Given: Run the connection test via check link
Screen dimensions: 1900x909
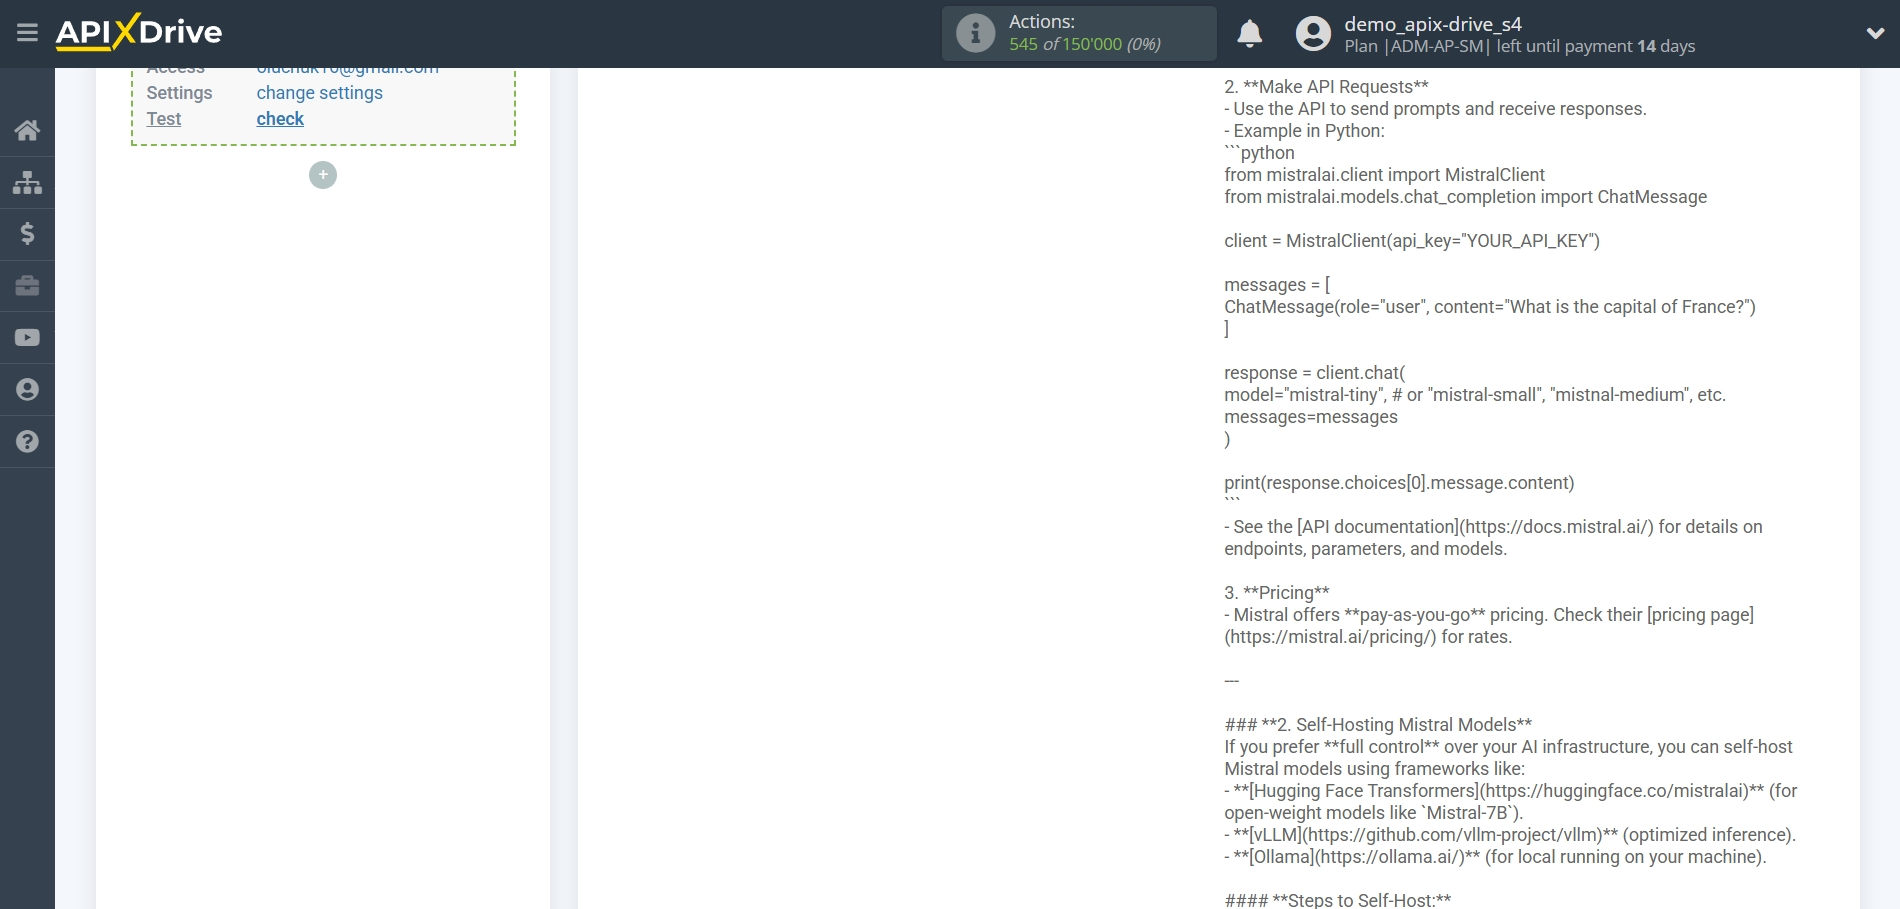Looking at the screenshot, I should [x=280, y=119].
